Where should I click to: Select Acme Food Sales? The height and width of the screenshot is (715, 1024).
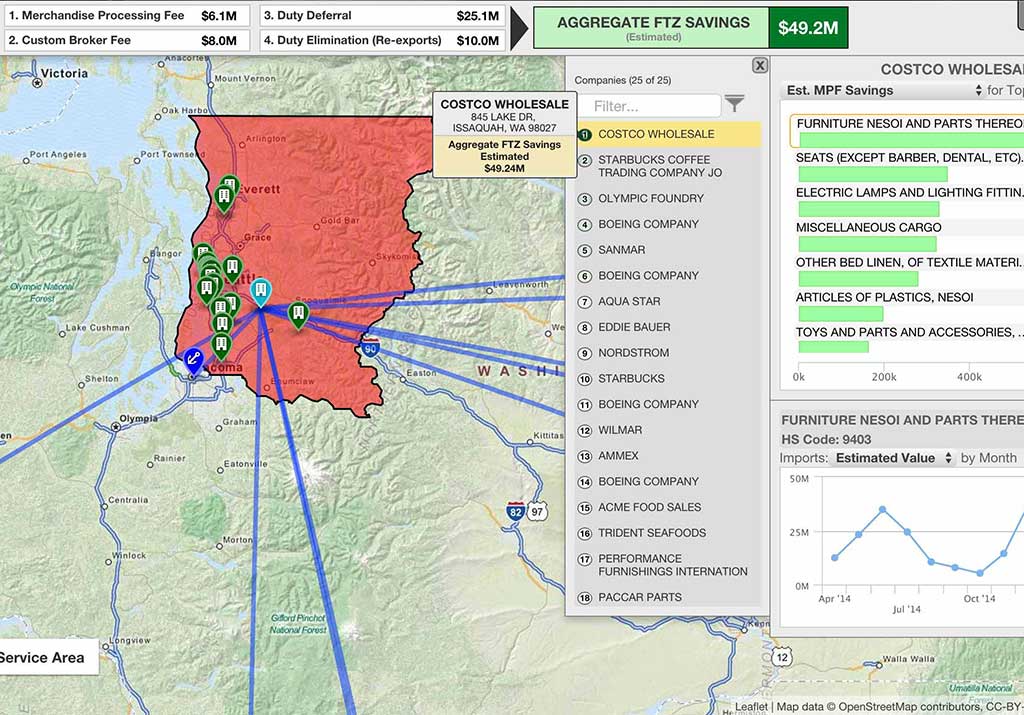click(x=669, y=507)
